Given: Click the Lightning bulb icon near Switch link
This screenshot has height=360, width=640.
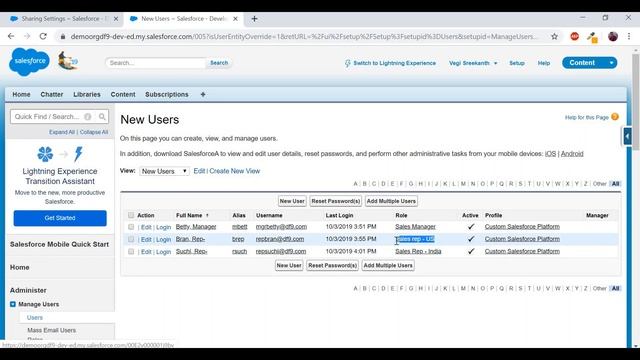Looking at the screenshot, I should point(348,63).
